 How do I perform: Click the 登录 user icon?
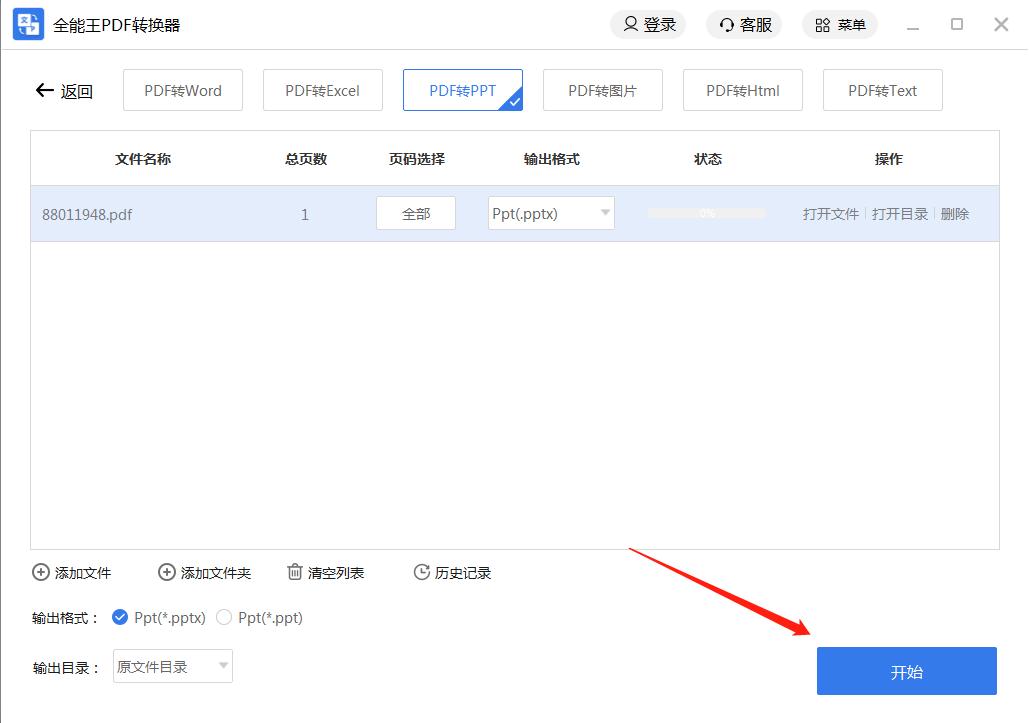pyautogui.click(x=631, y=24)
